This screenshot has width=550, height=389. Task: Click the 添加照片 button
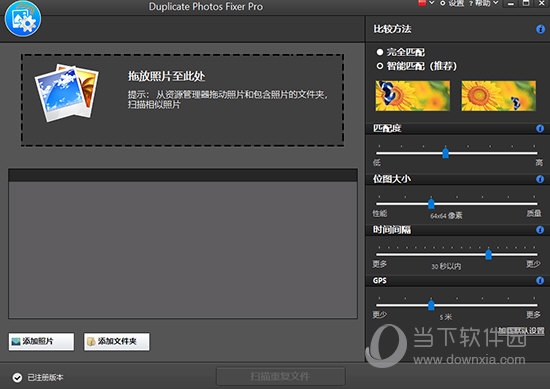click(41, 341)
